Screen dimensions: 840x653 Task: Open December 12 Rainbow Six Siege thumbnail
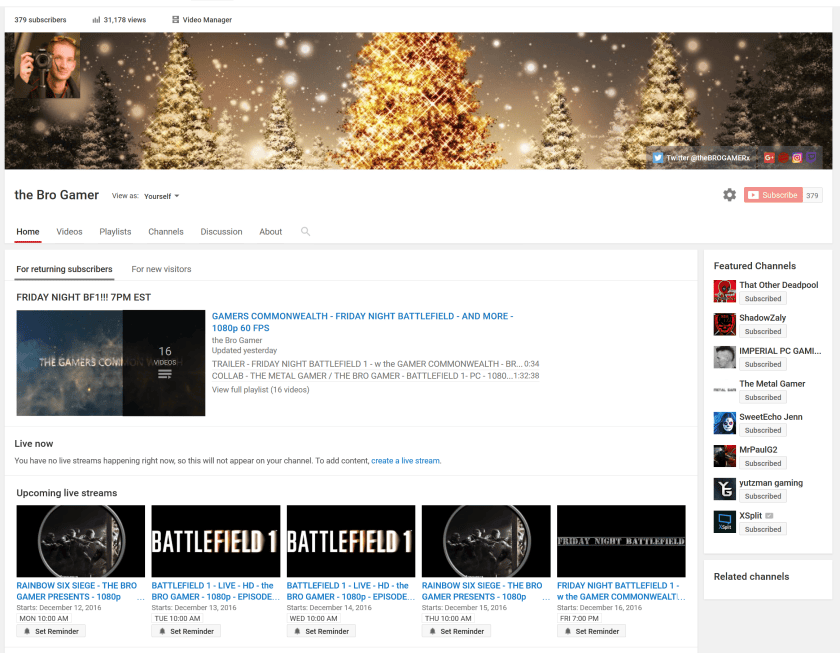[80, 541]
